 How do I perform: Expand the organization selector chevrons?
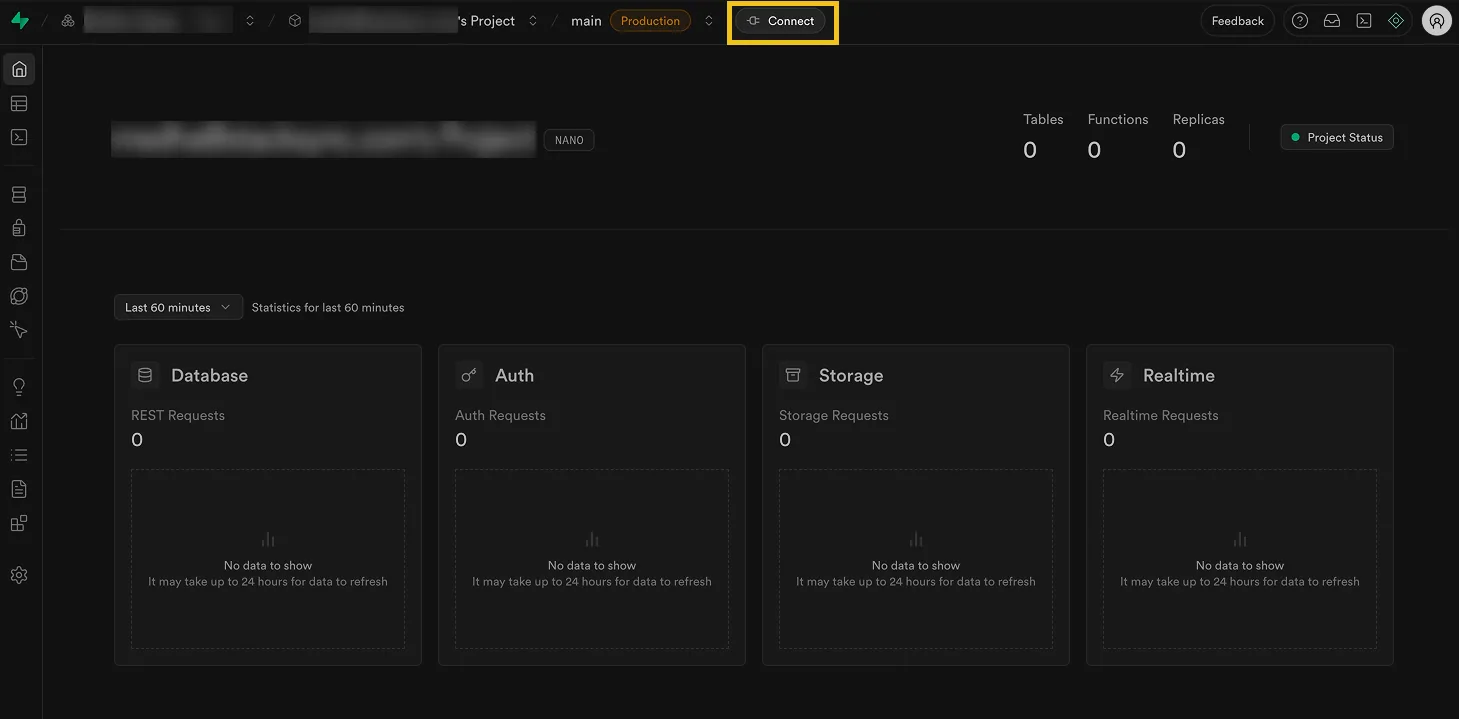point(250,20)
